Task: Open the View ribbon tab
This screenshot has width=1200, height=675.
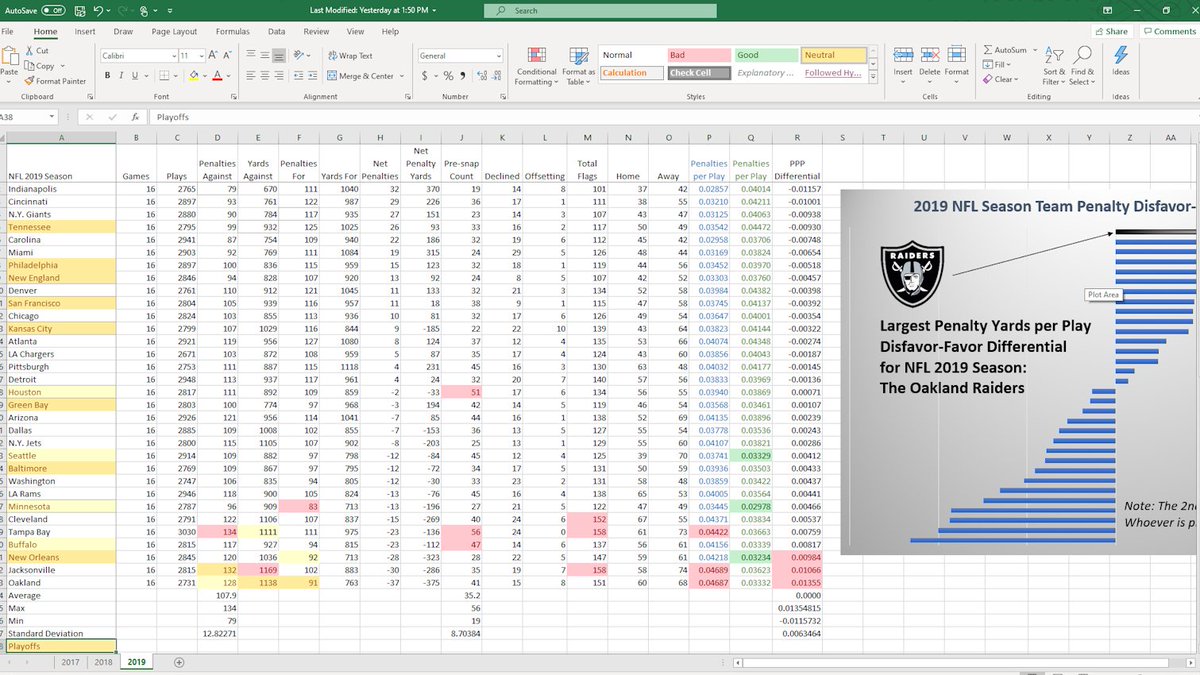Action: [355, 31]
